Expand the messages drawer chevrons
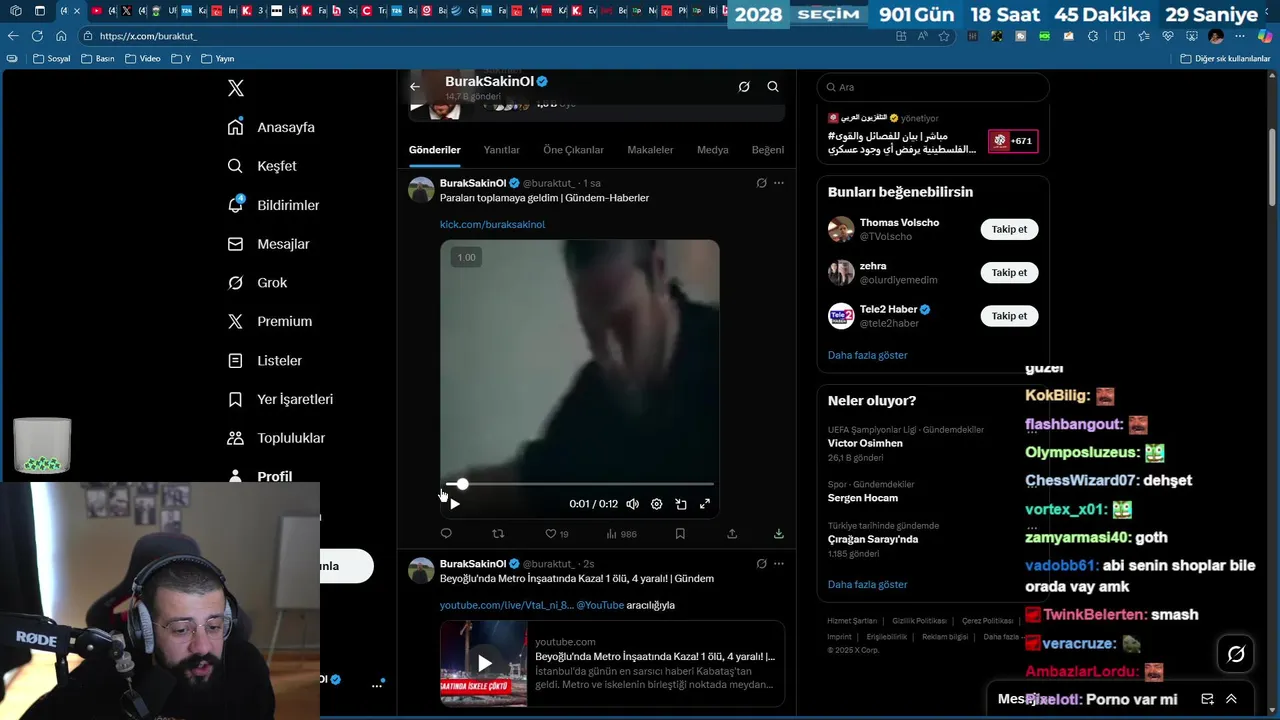 pyautogui.click(x=1231, y=699)
